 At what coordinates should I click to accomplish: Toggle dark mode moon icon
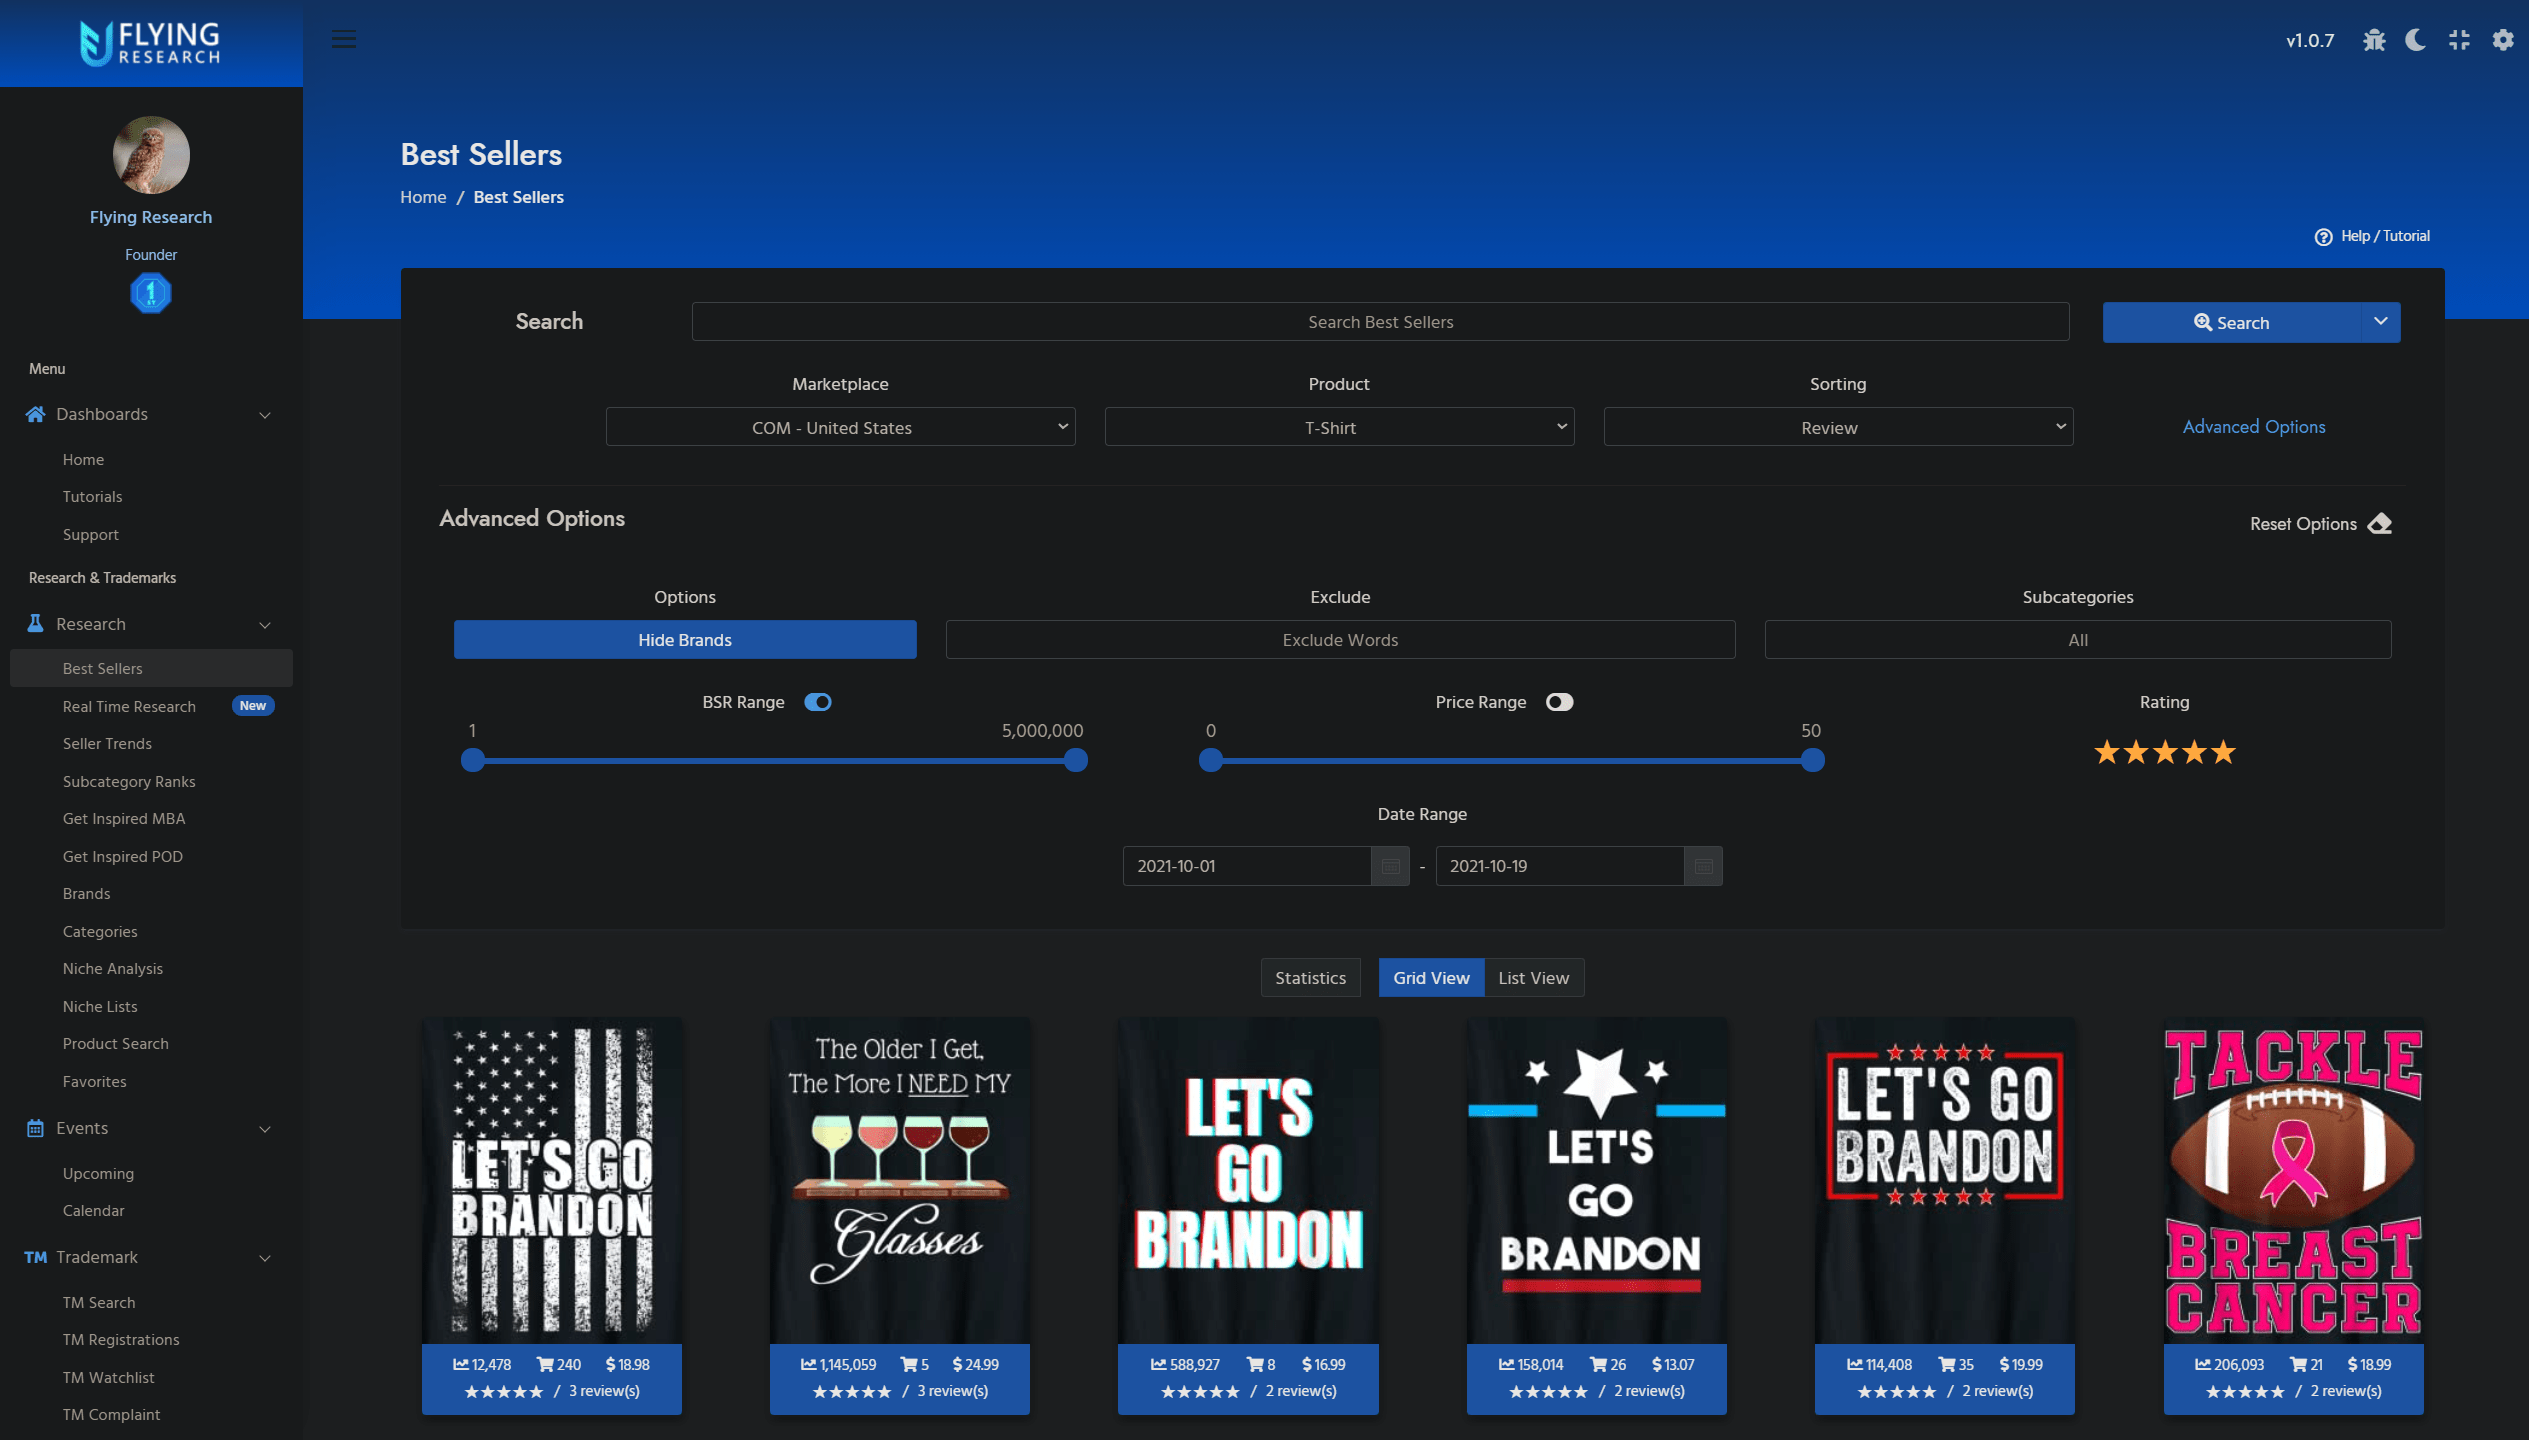[x=2416, y=40]
